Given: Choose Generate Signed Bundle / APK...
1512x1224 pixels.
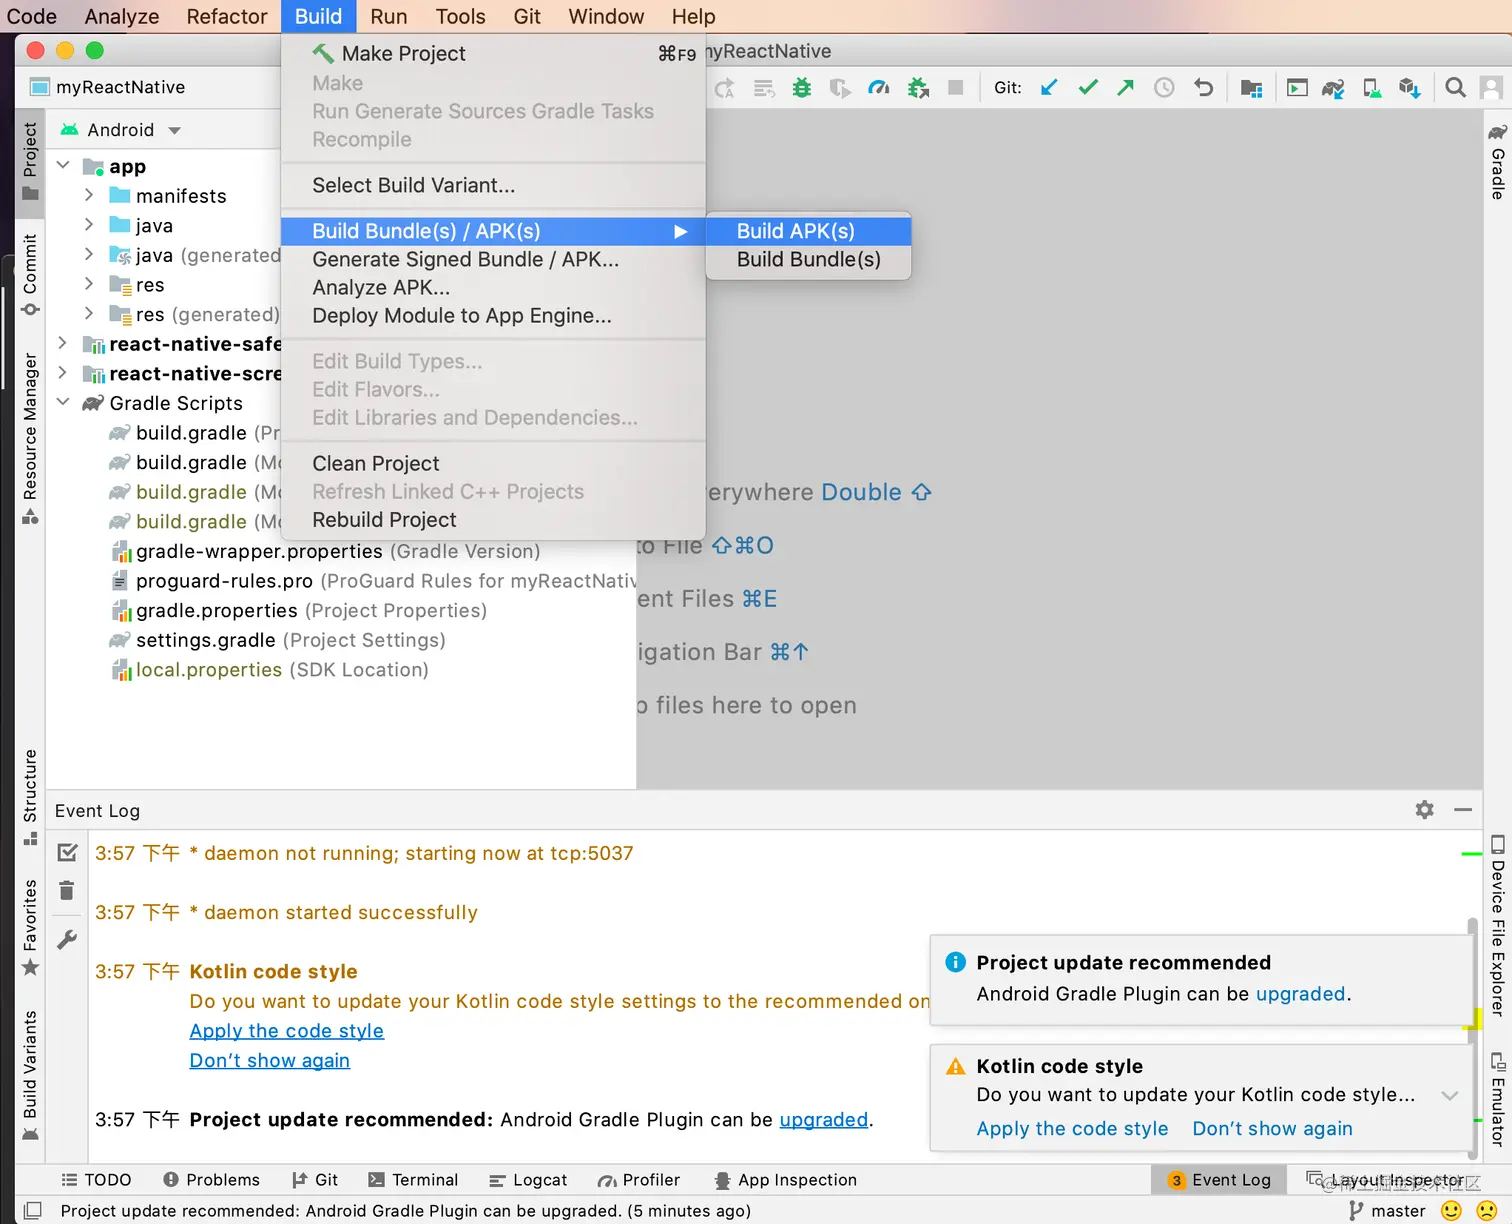Looking at the screenshot, I should coord(493,259).
